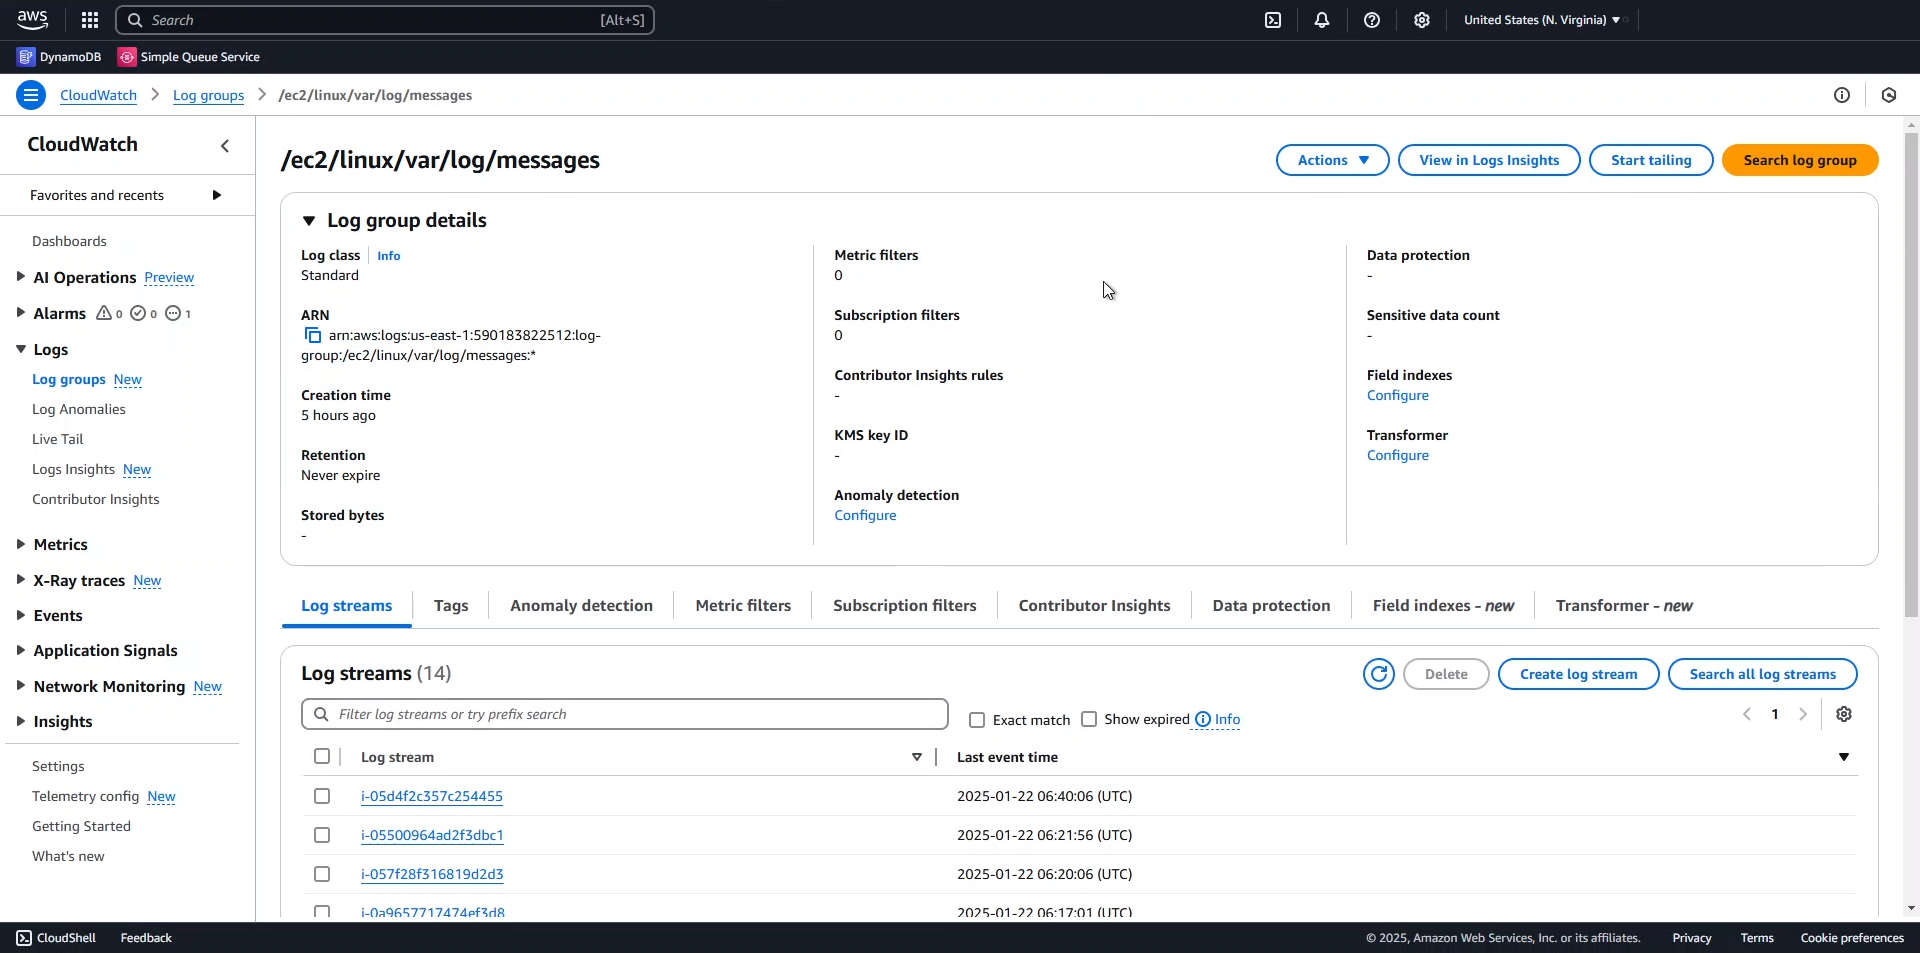
Task: Enable the Exact match checkbox
Action: click(977, 720)
